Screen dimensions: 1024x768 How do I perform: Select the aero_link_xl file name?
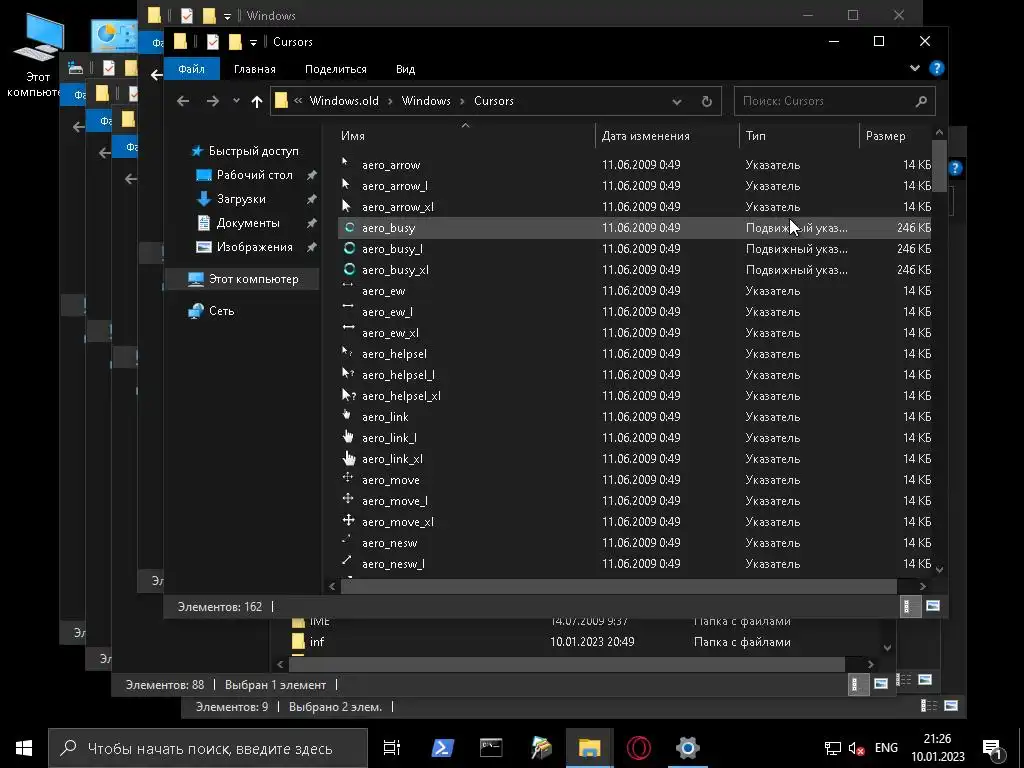coord(392,459)
